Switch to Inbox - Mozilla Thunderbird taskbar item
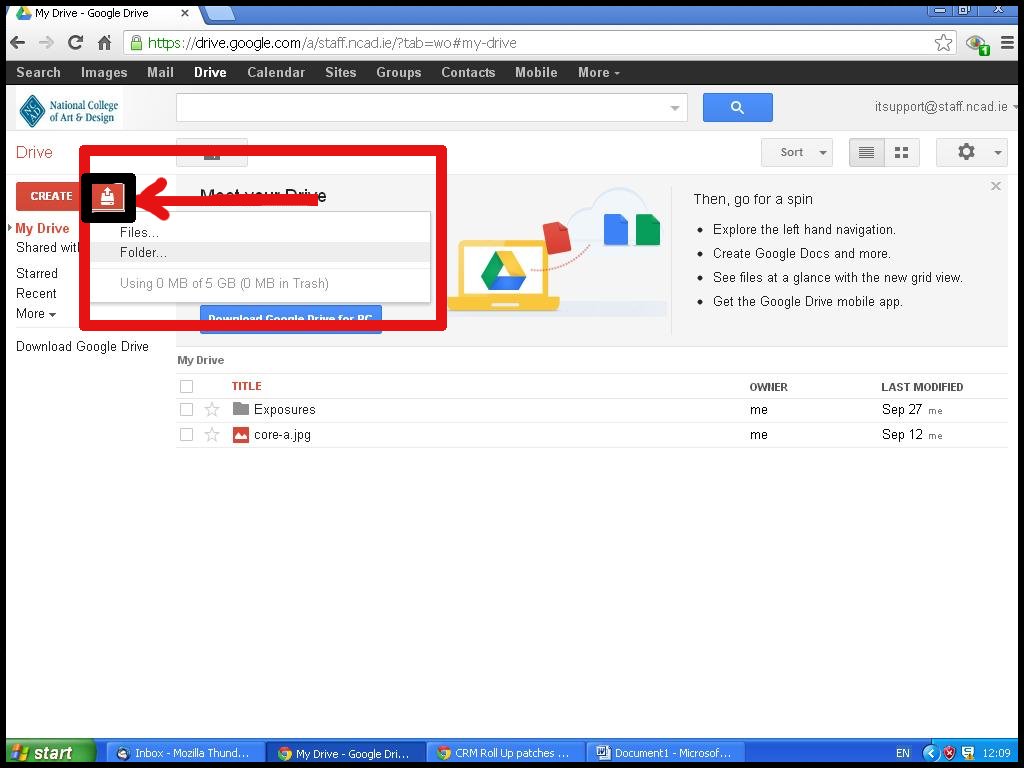1024x768 pixels. 184,753
